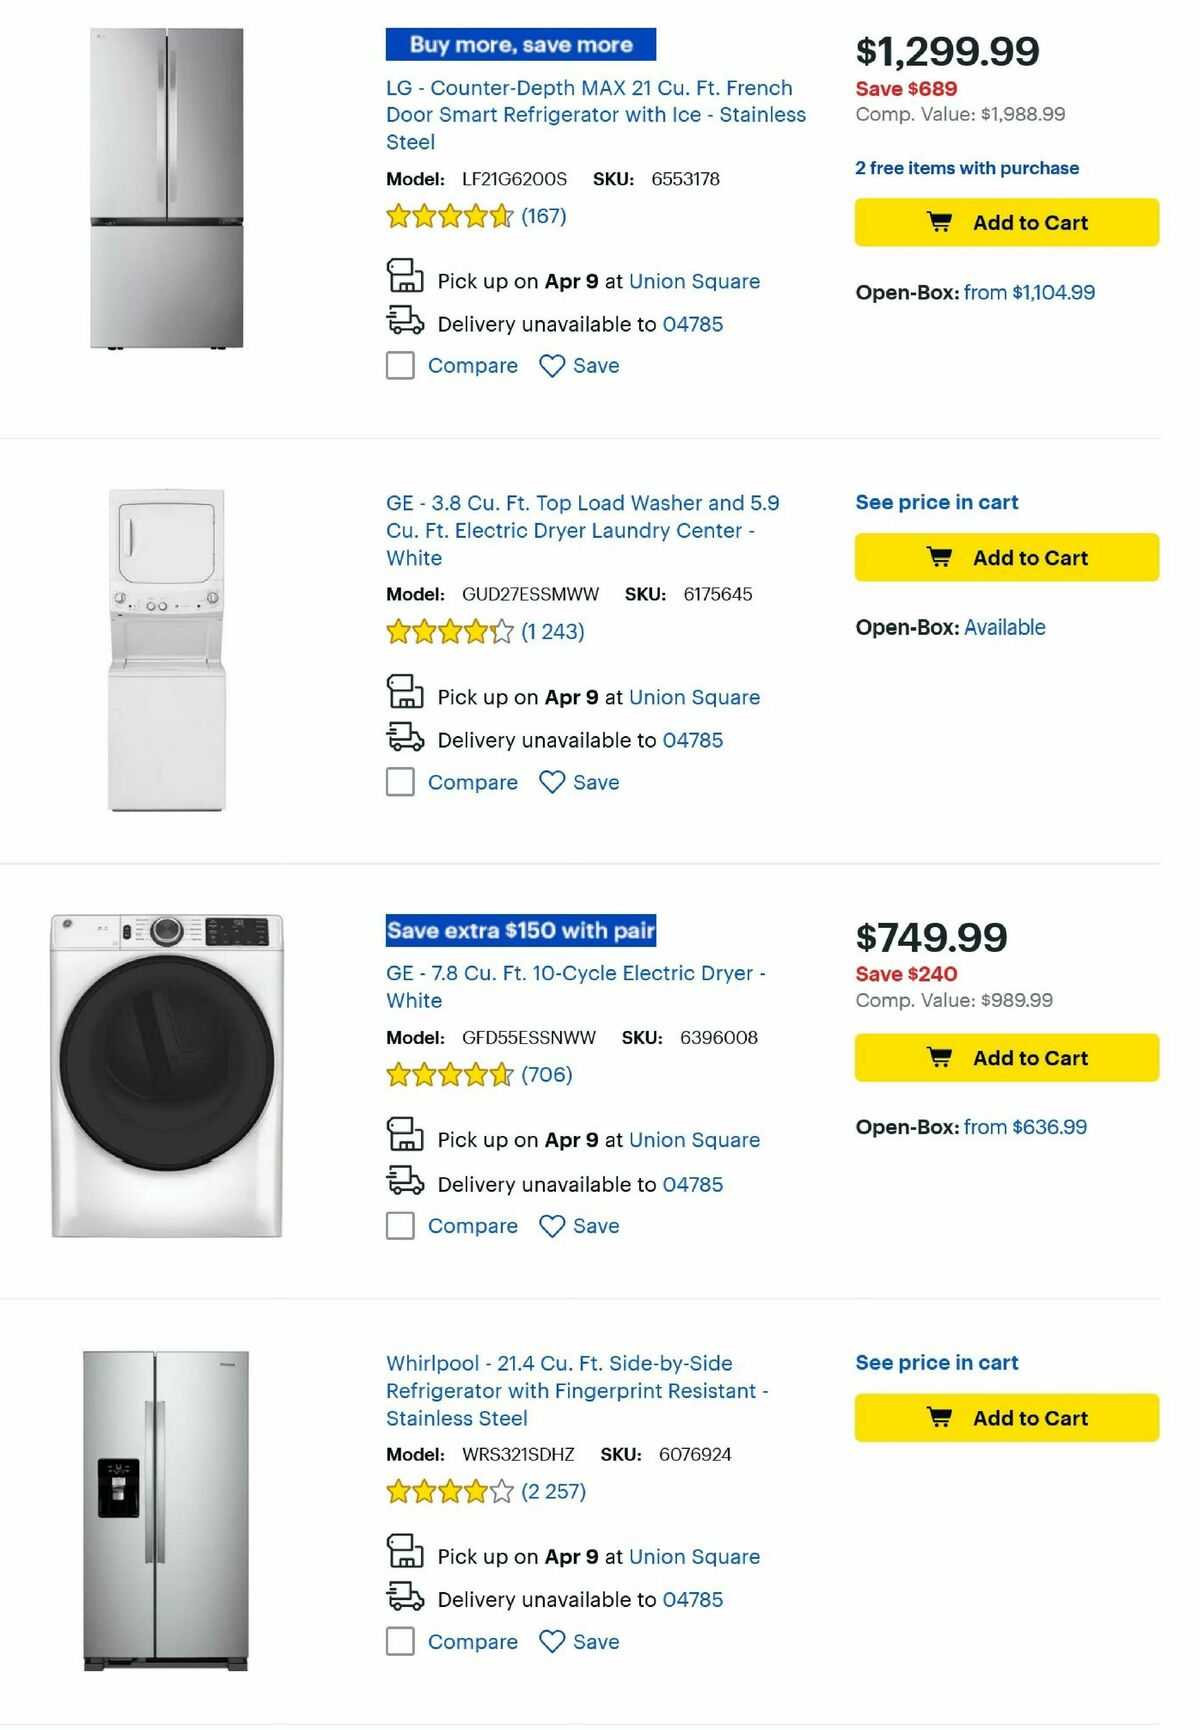1200x1730 pixels.
Task: Click See price in cart for the Whirlpool refrigerator
Action: coord(936,1362)
